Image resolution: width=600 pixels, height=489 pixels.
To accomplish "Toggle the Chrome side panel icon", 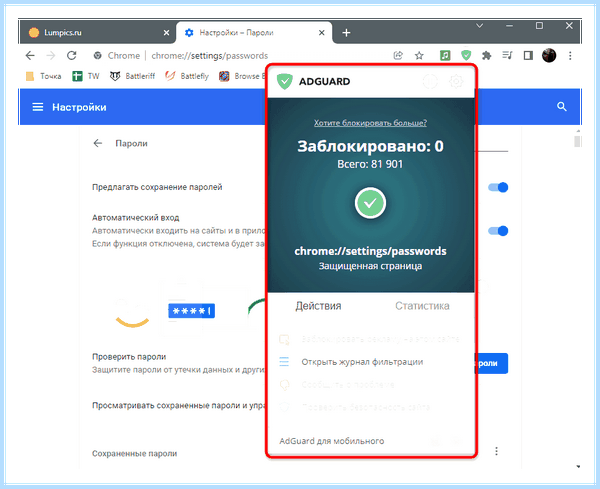I will pos(528,55).
